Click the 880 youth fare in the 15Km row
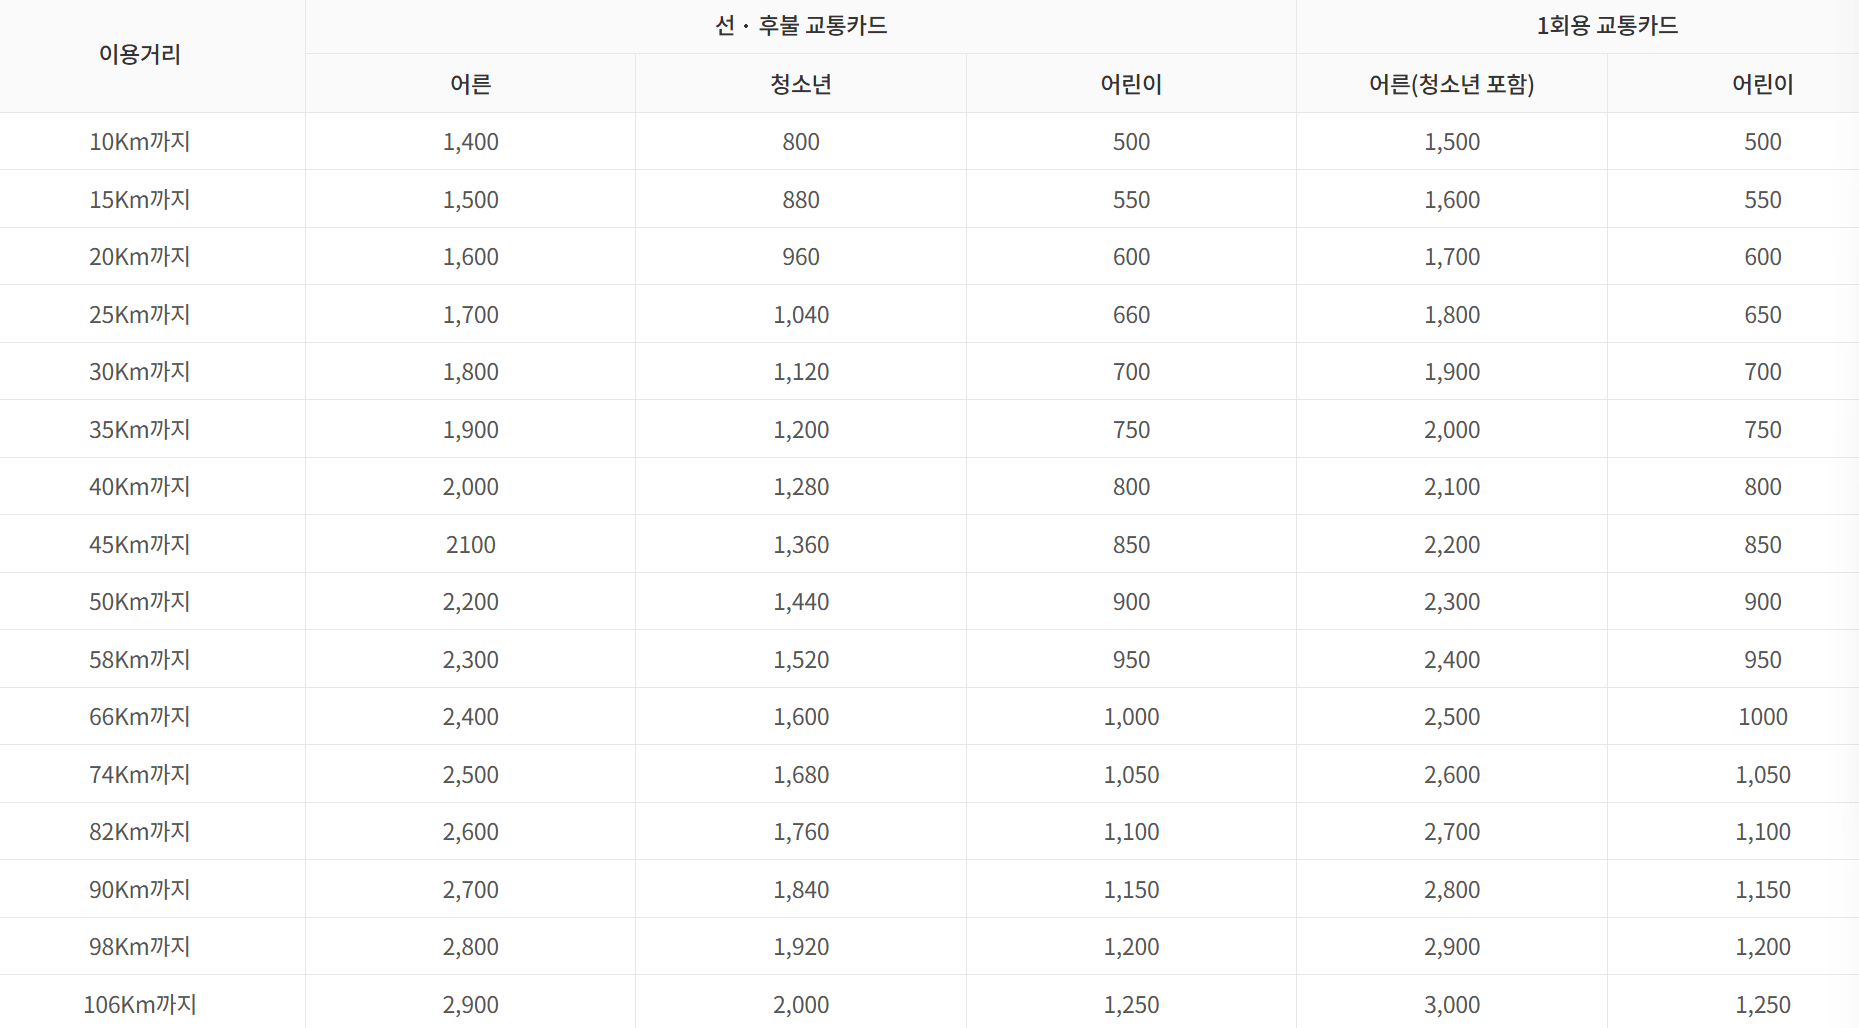Screen dimensions: 1859x1028 pyautogui.click(x=800, y=199)
